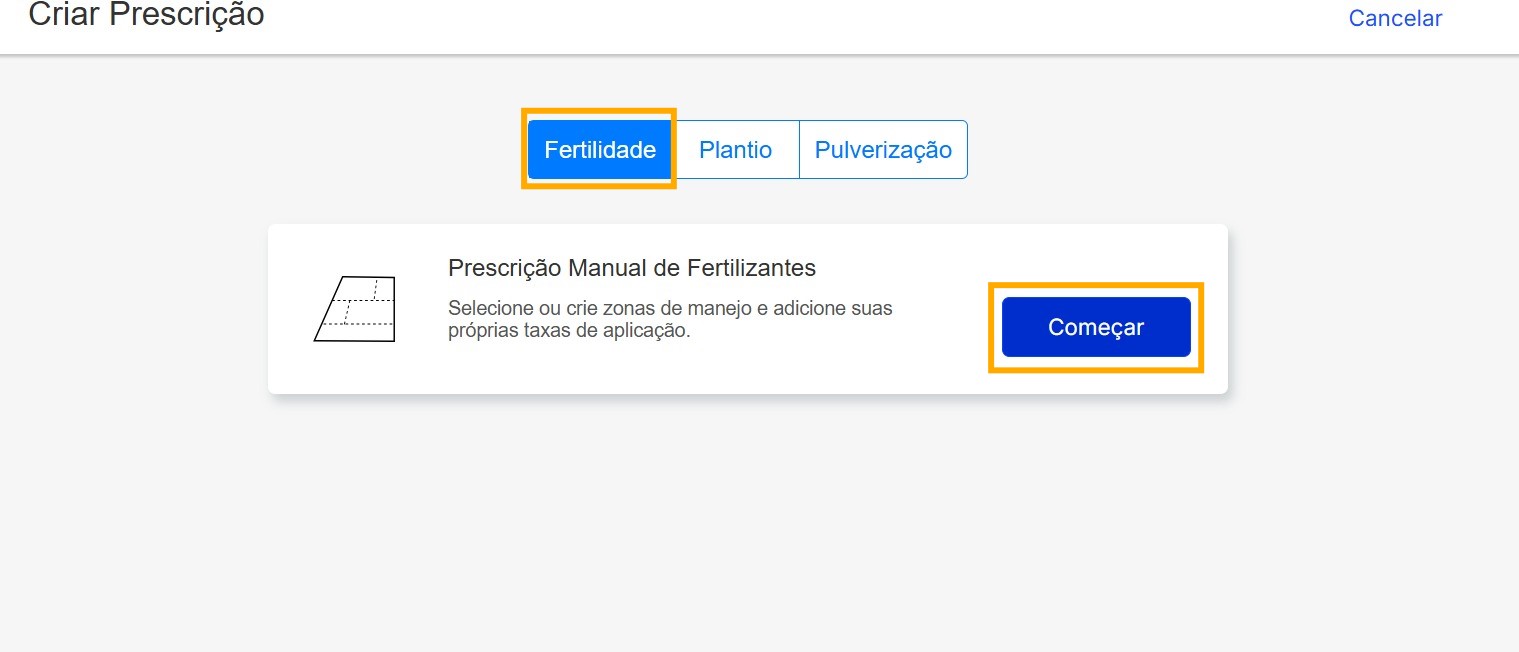Cancel prescription creation via Cancelar link
1519x652 pixels.
click(1395, 17)
